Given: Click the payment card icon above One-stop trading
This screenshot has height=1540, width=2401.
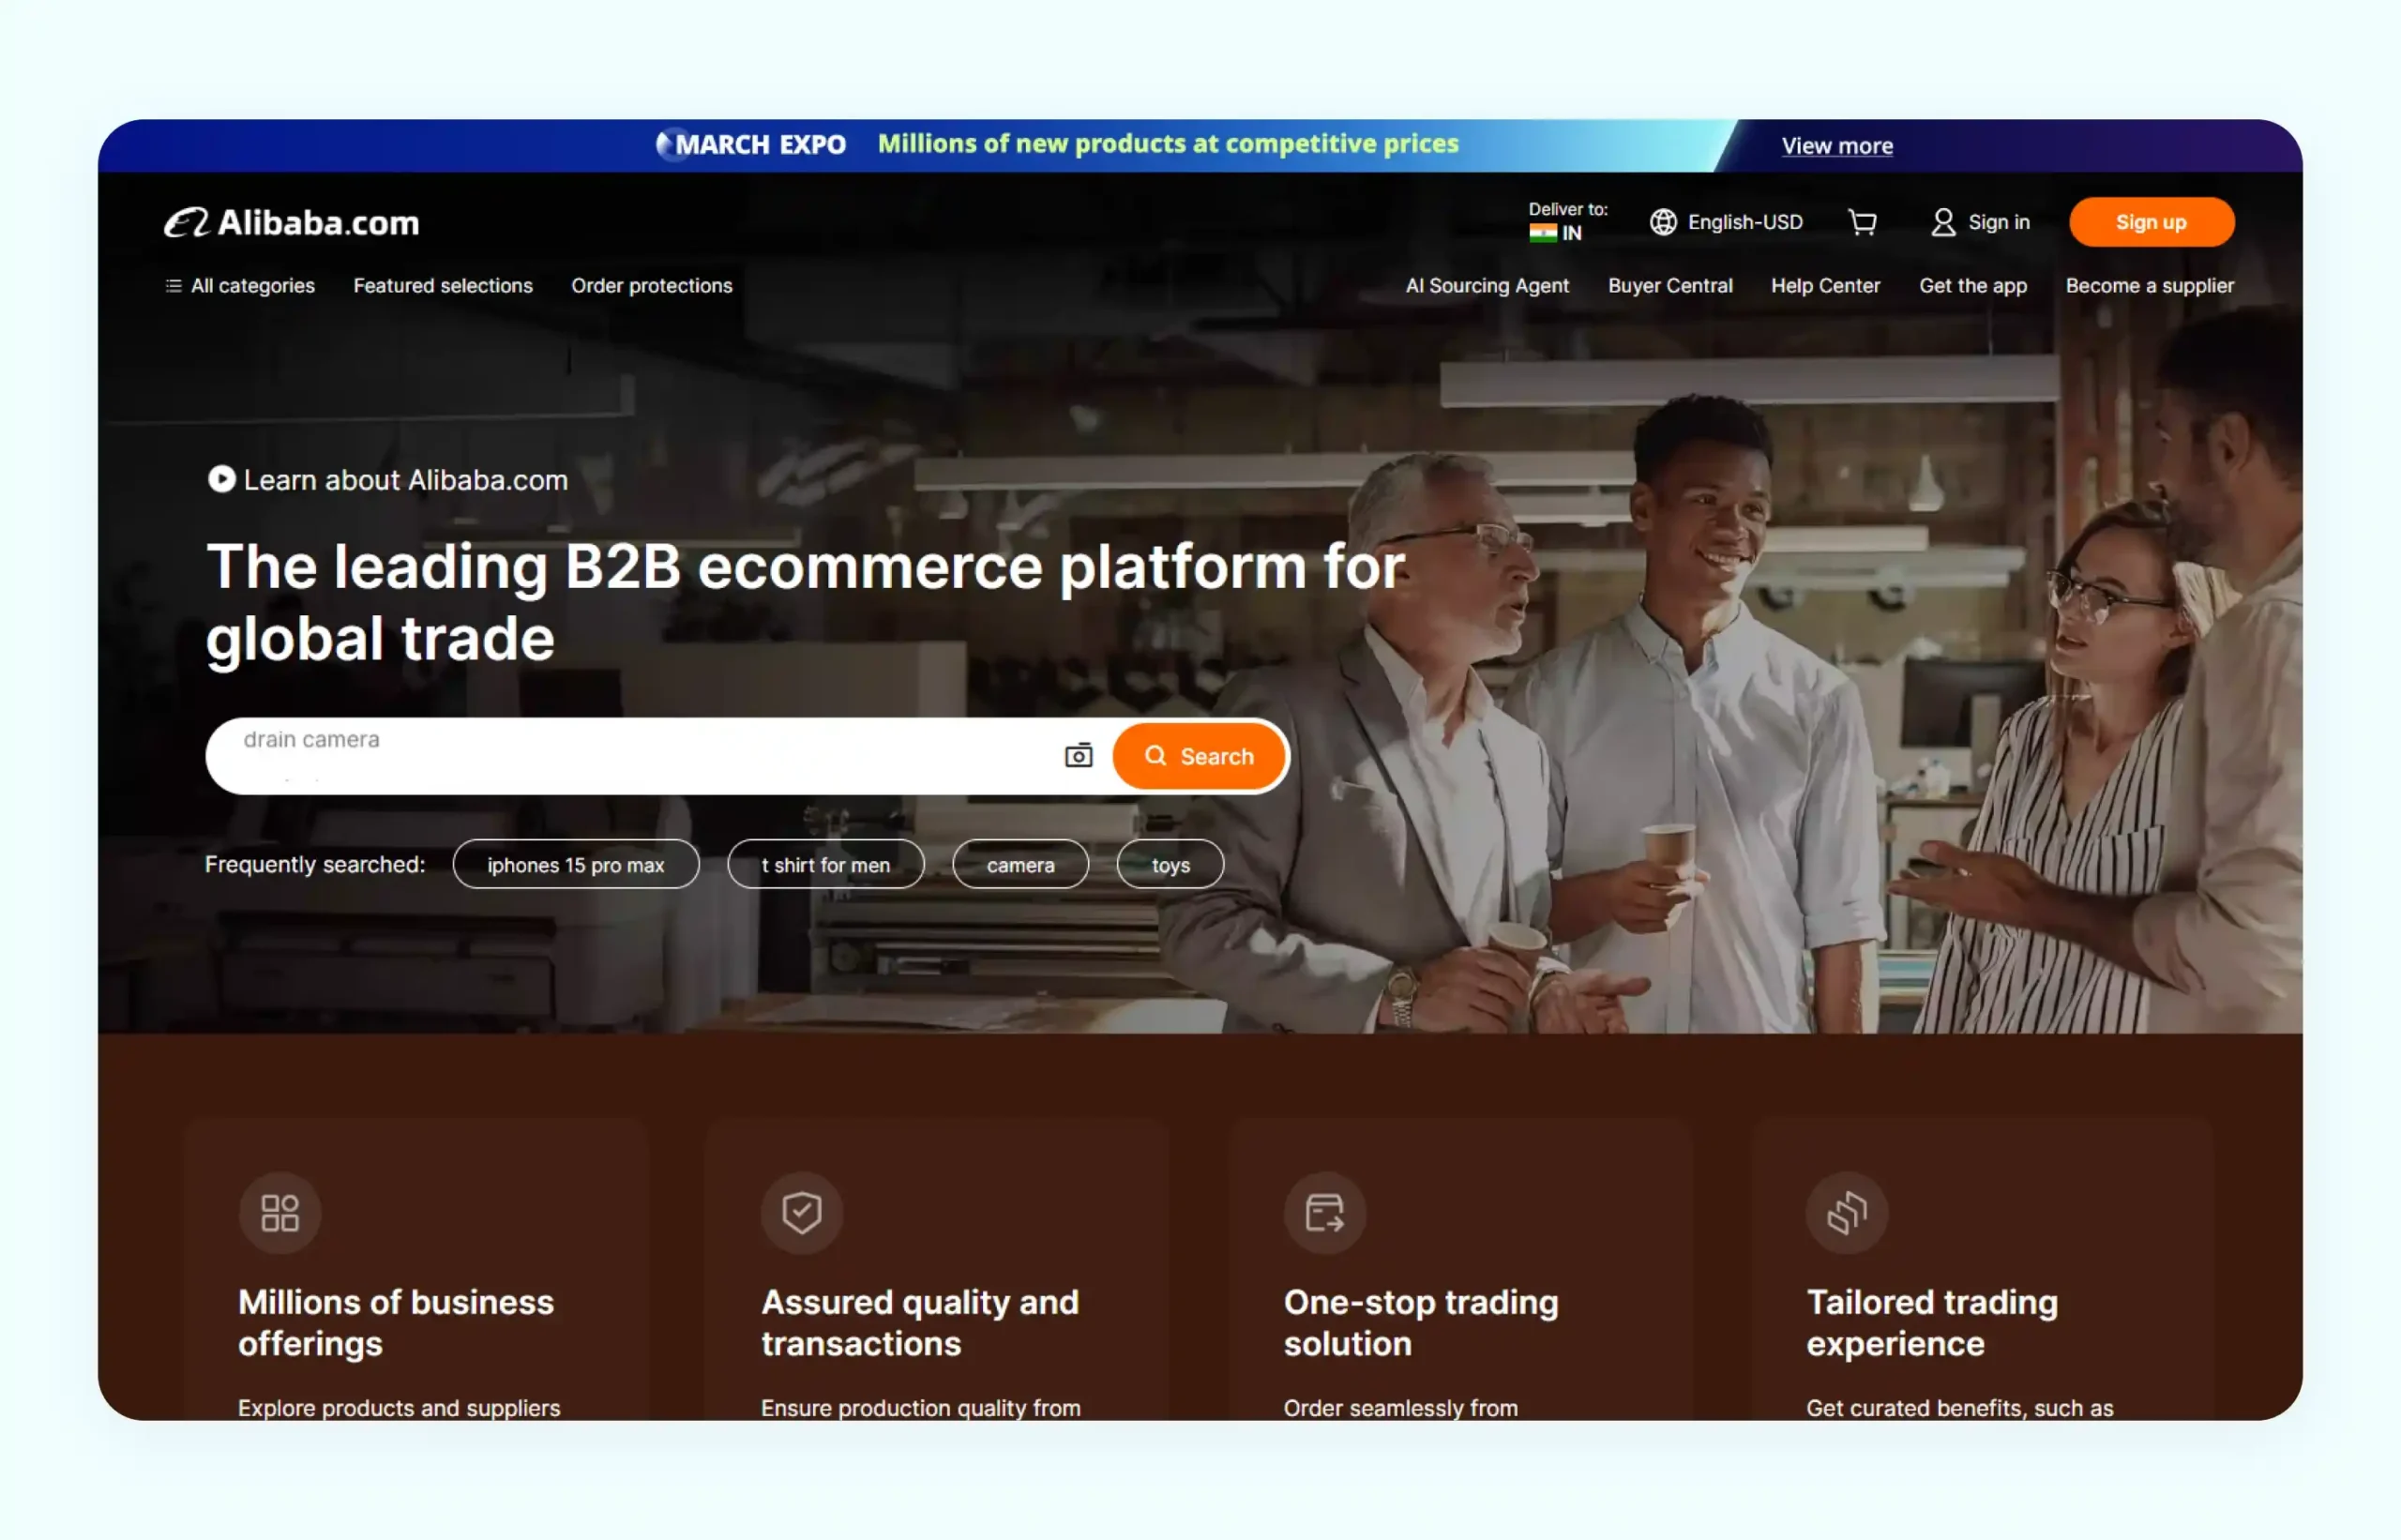Looking at the screenshot, I should click(x=1325, y=1213).
